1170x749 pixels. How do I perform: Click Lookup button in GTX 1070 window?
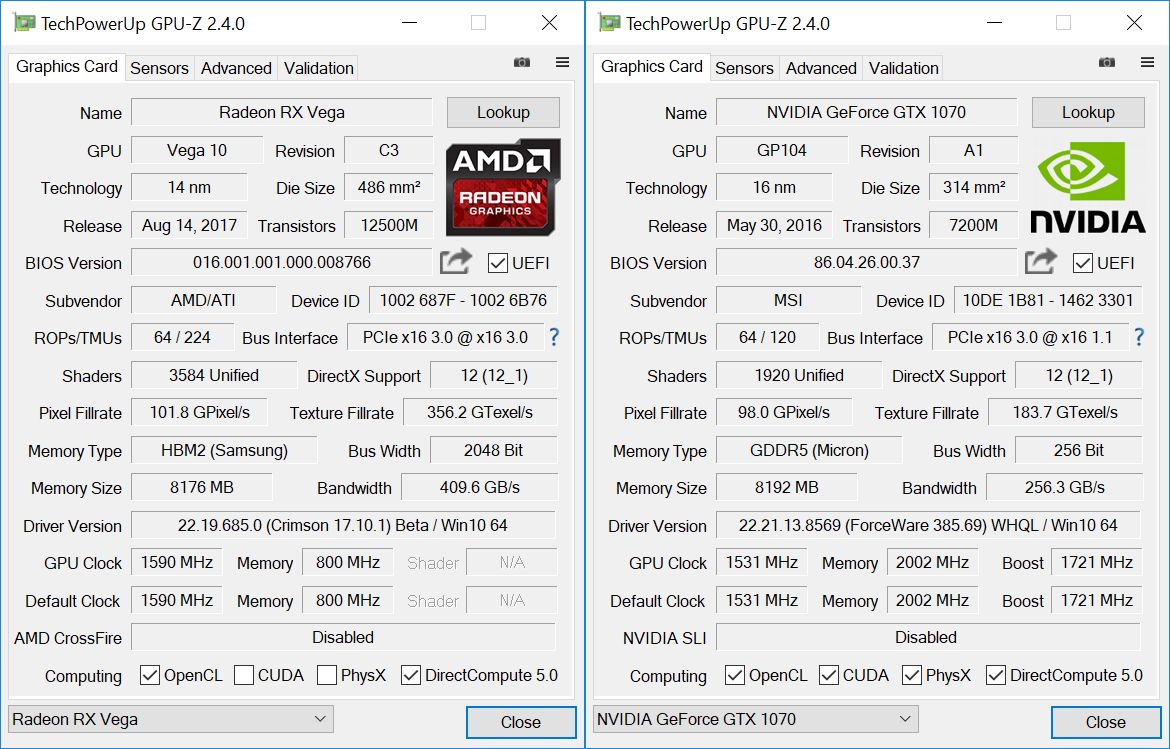coord(1089,112)
